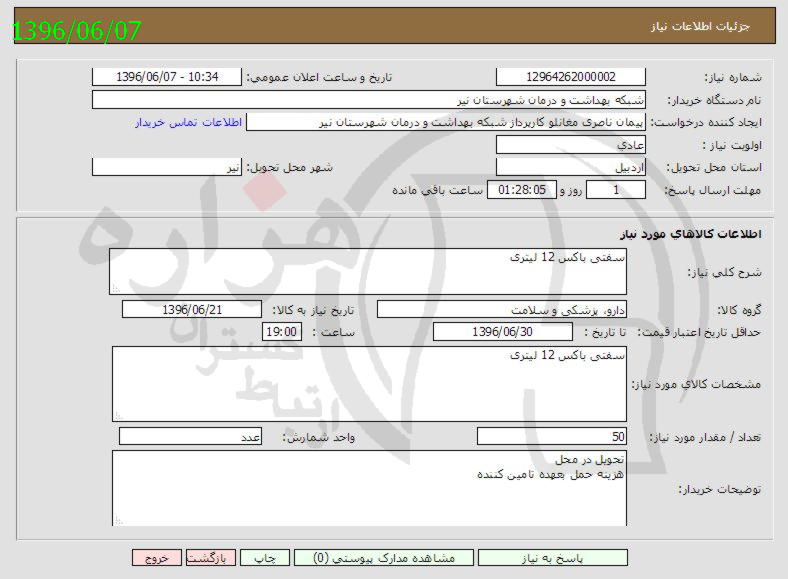Click the واحد شمارش label

coord(319,438)
